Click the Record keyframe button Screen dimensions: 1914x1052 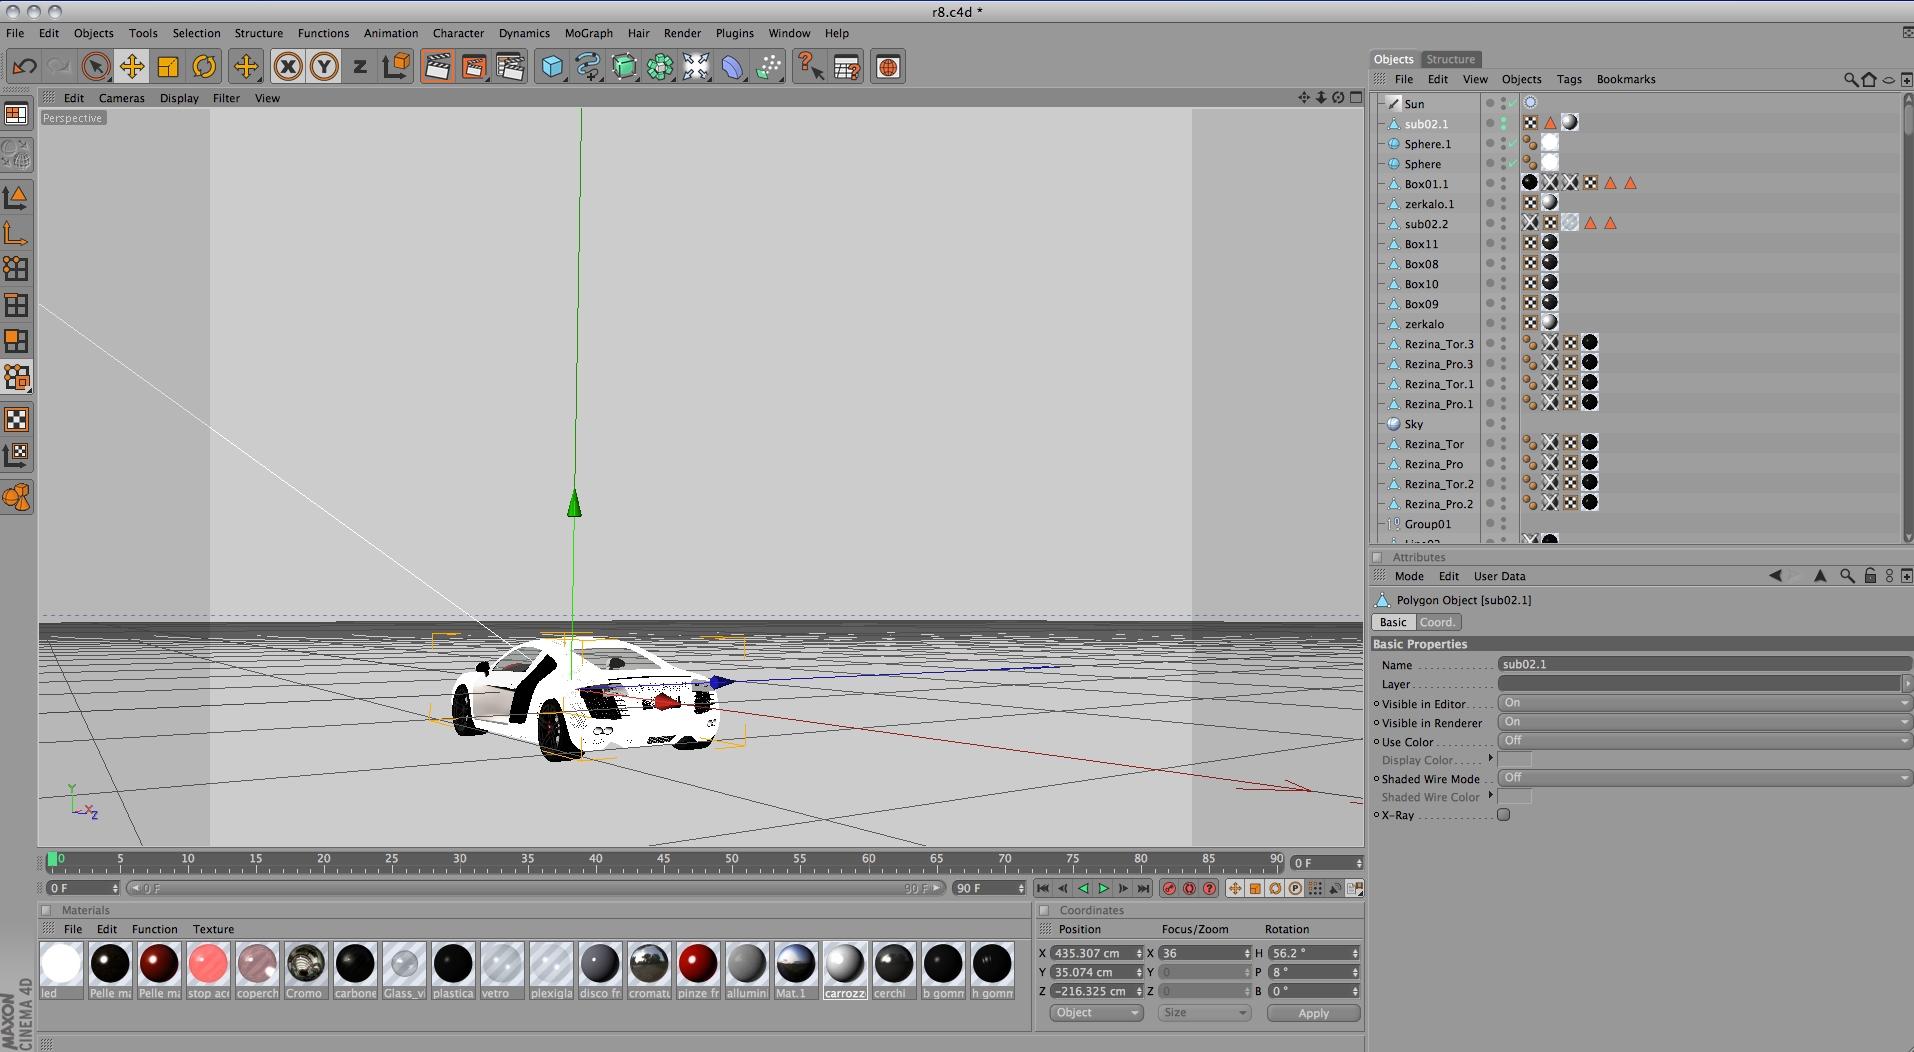pos(1169,888)
